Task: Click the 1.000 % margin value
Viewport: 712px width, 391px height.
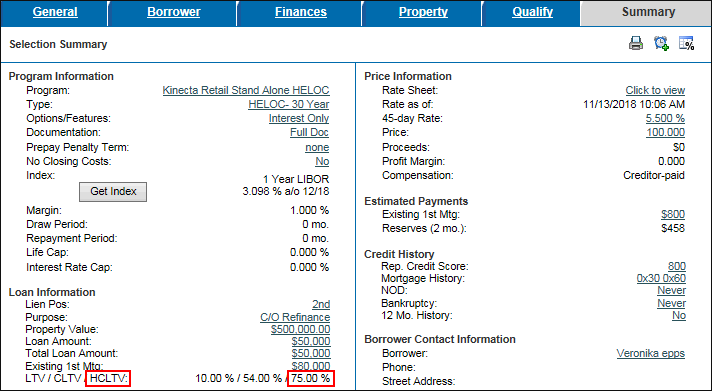Action: (x=309, y=211)
